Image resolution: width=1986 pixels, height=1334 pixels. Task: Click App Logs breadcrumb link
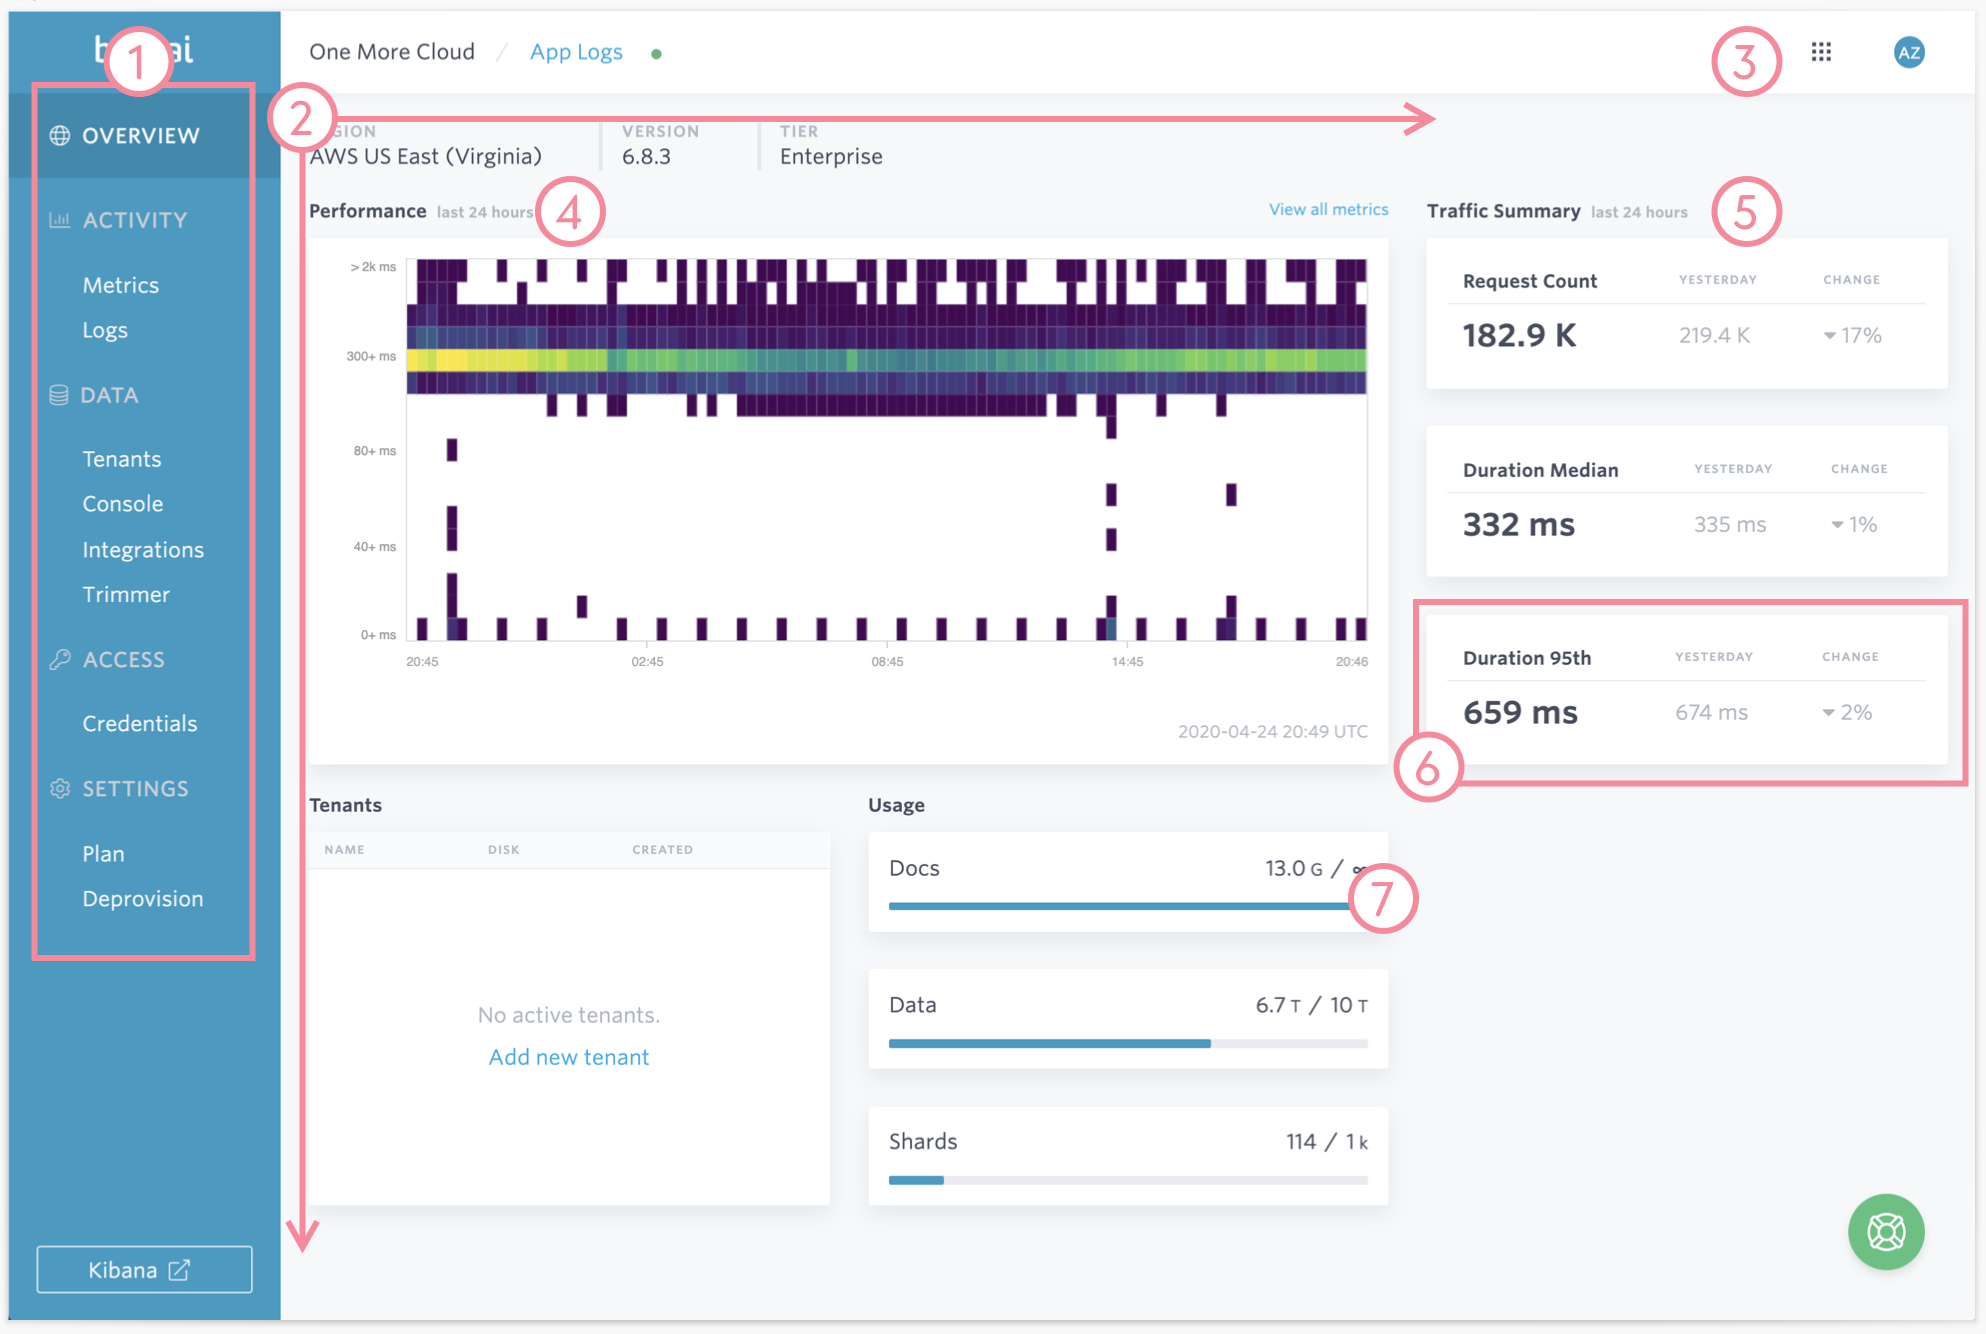[x=576, y=52]
